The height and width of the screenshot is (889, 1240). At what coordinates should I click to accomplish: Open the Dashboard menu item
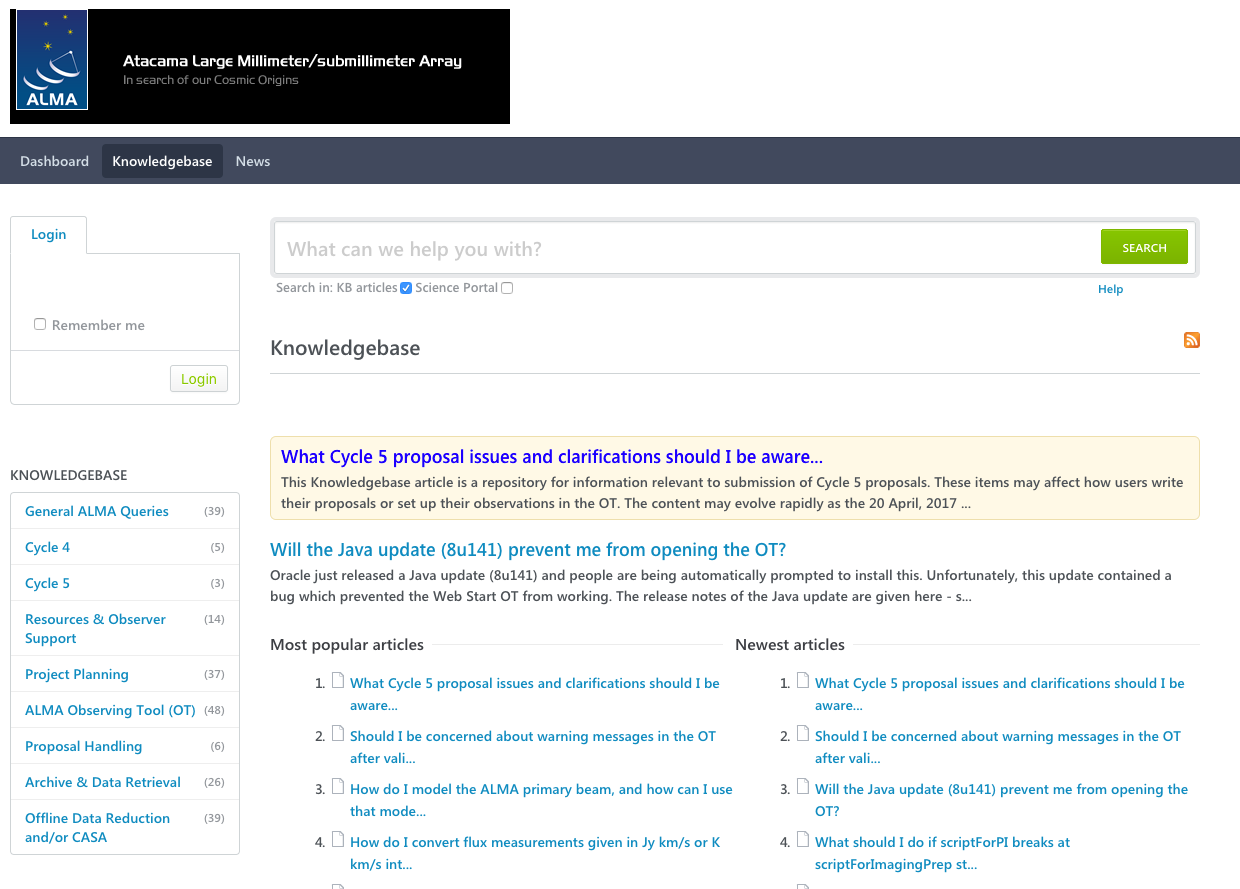54,161
